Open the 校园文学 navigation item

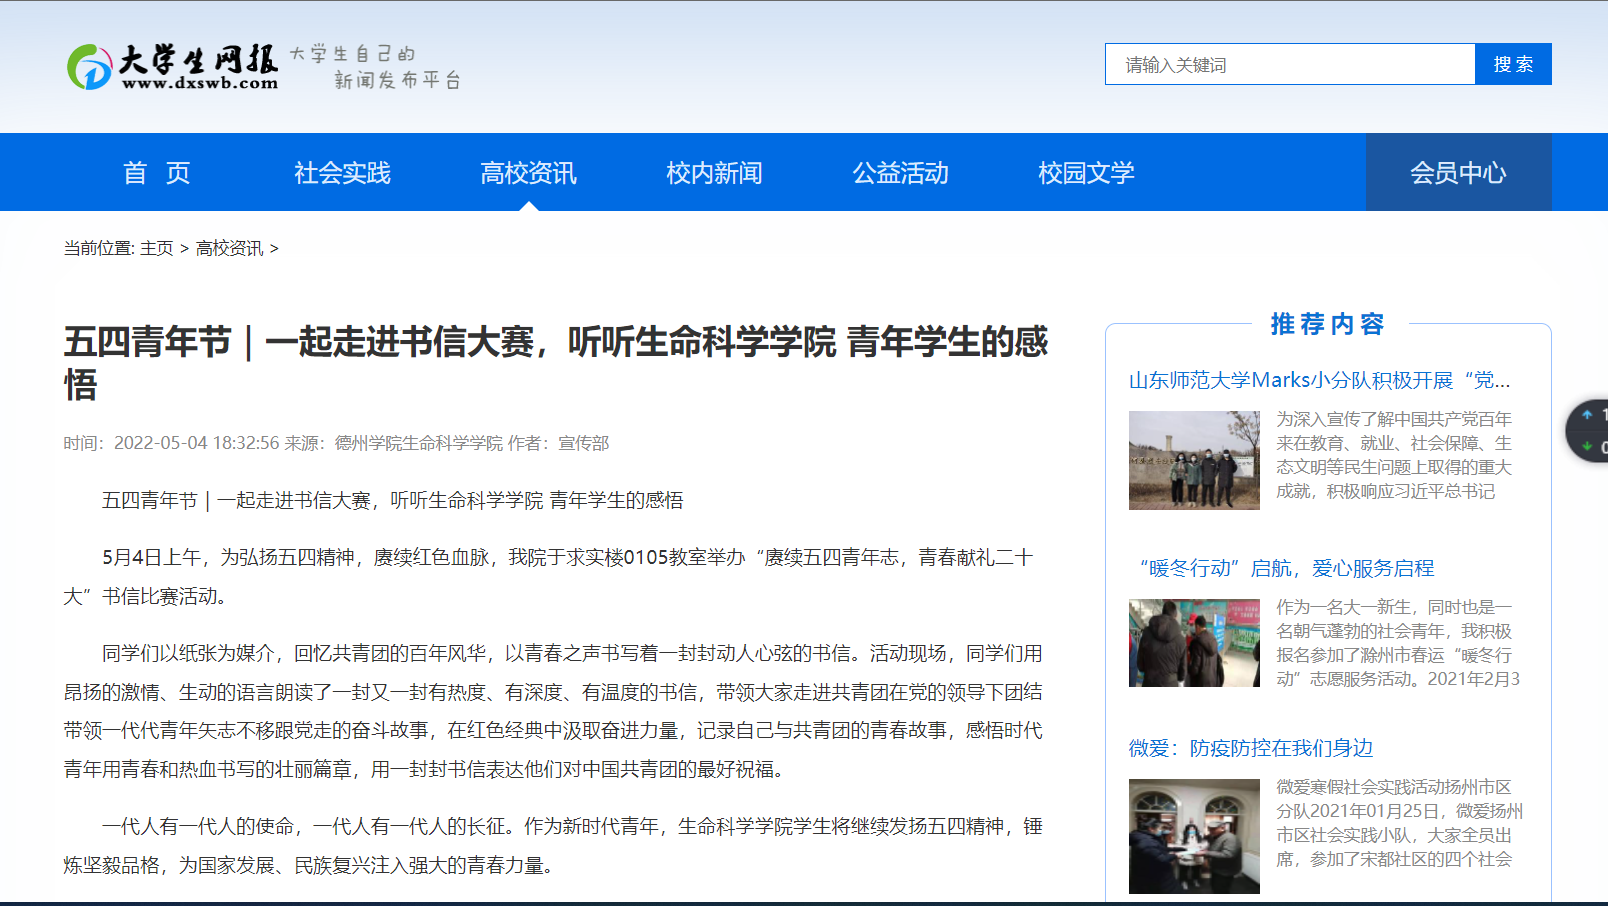click(x=1086, y=173)
